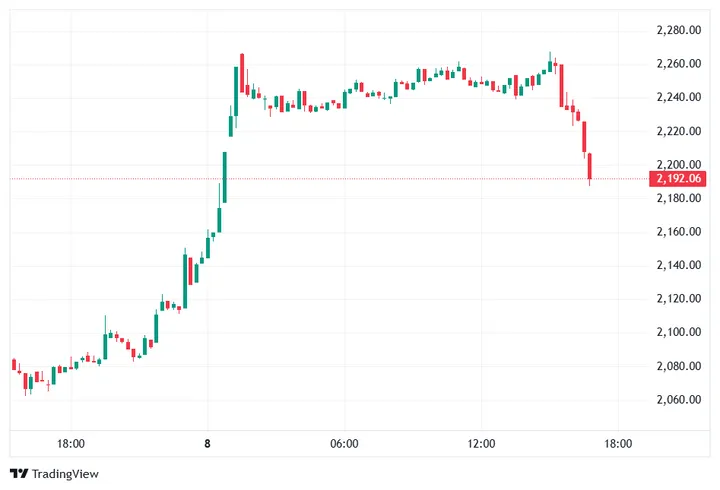Click the last red candle at the far right
The height and width of the screenshot is (490, 720).
pos(590,167)
